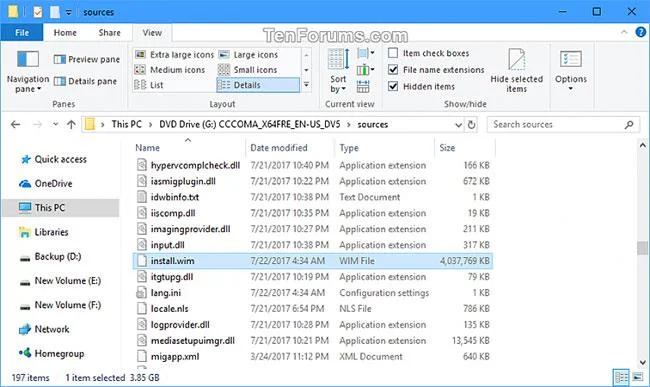
Task: Select the View ribbon tab
Action: (x=152, y=33)
